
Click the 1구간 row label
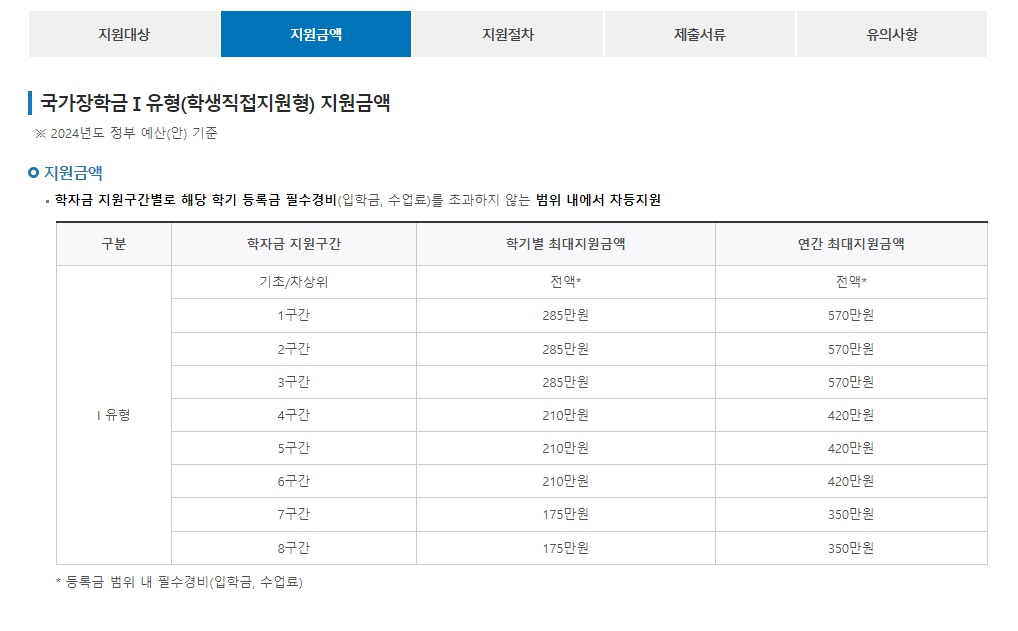coord(293,316)
